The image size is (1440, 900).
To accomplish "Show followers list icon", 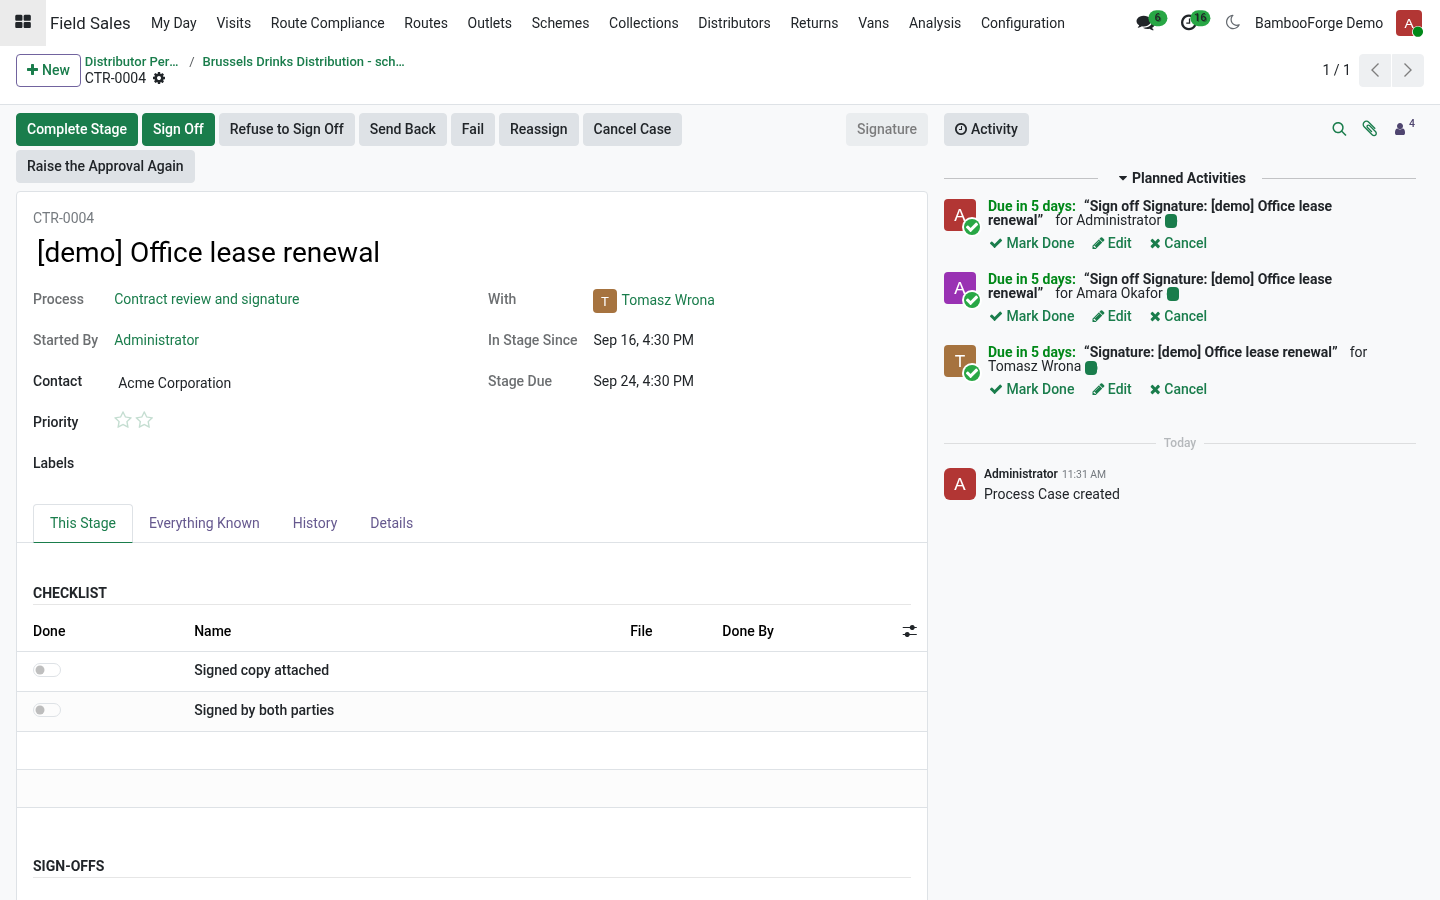I will [x=1404, y=128].
